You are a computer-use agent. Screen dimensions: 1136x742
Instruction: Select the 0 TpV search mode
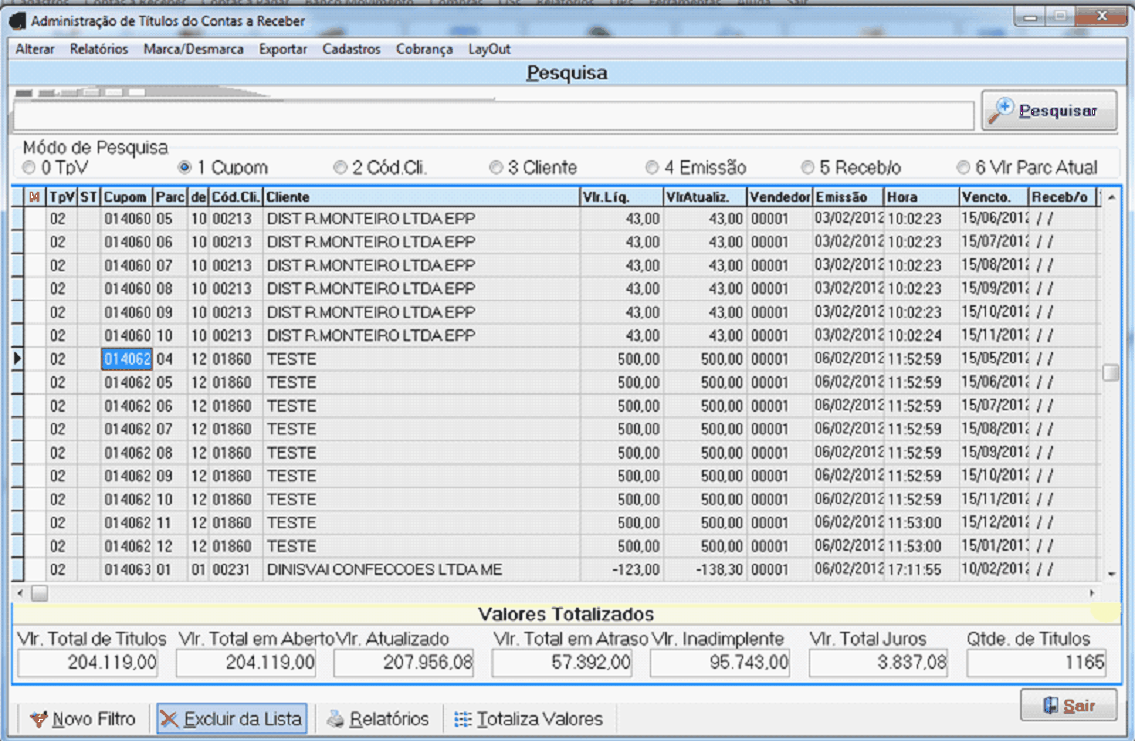pos(30,168)
